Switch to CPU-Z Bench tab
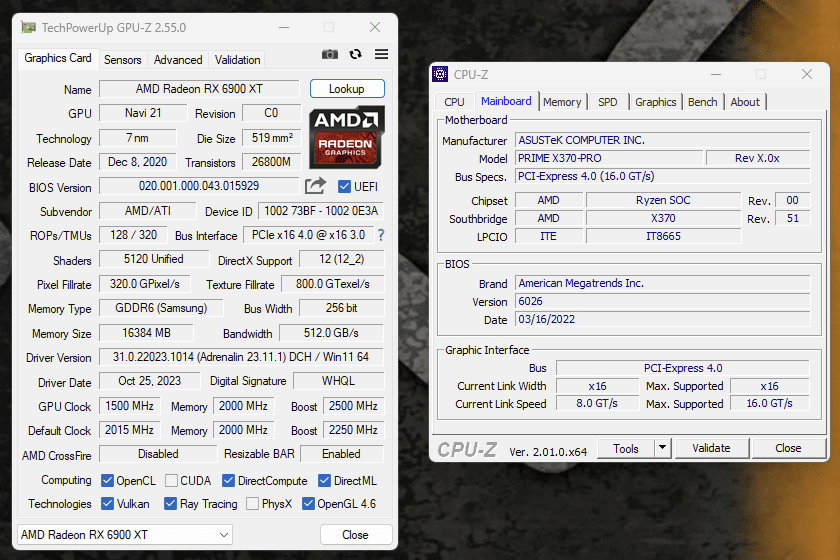Viewport: 840px width, 560px height. point(702,102)
